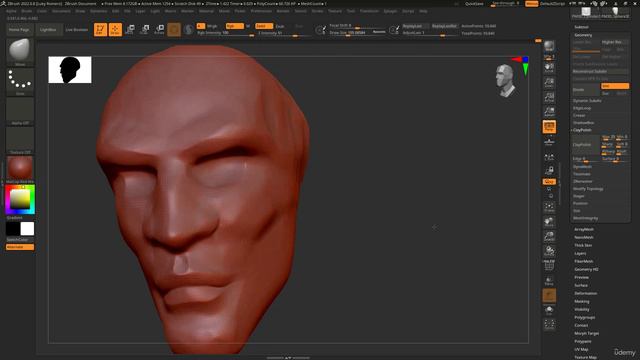Toggle the Perspective view button
The height and width of the screenshot is (360, 640).
pyautogui.click(x=549, y=127)
